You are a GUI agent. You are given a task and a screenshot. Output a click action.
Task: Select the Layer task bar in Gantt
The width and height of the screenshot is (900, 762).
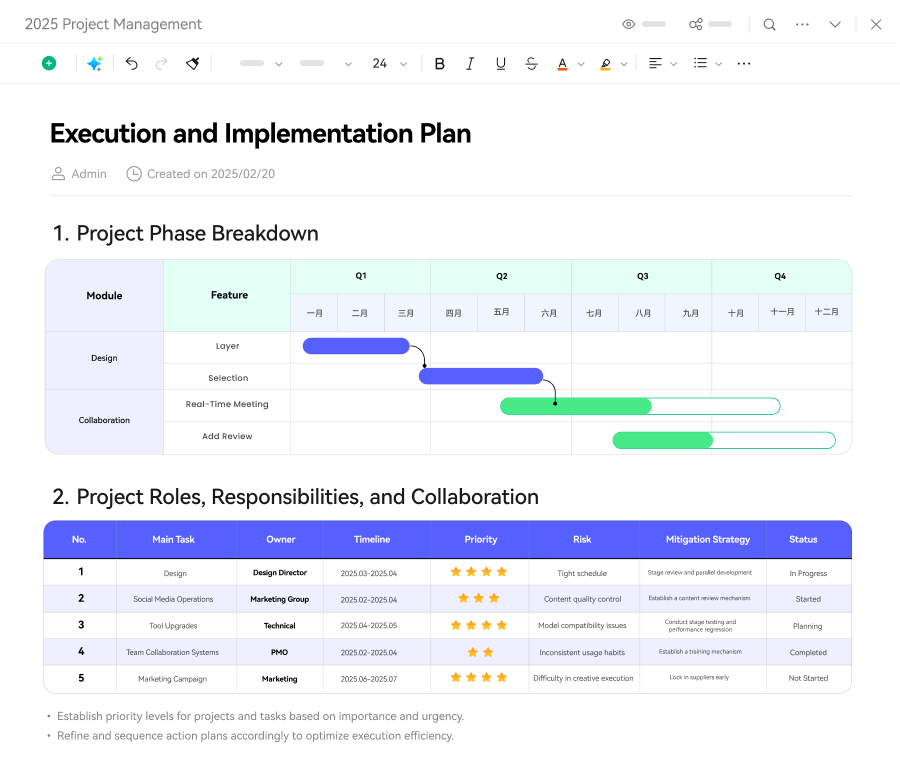(356, 346)
